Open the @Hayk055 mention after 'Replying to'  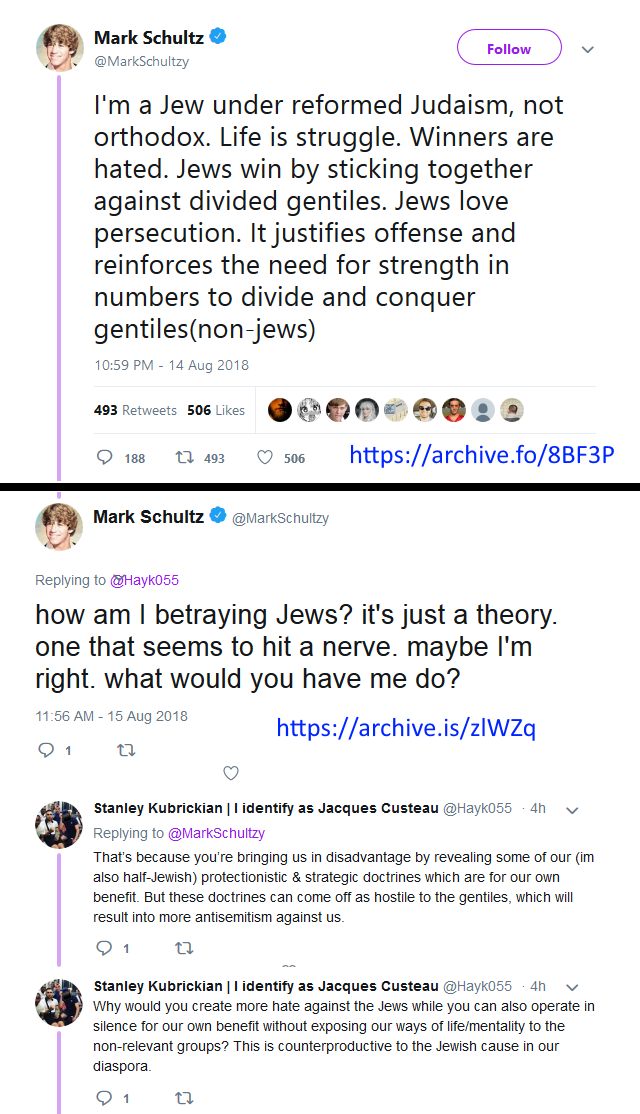144,580
